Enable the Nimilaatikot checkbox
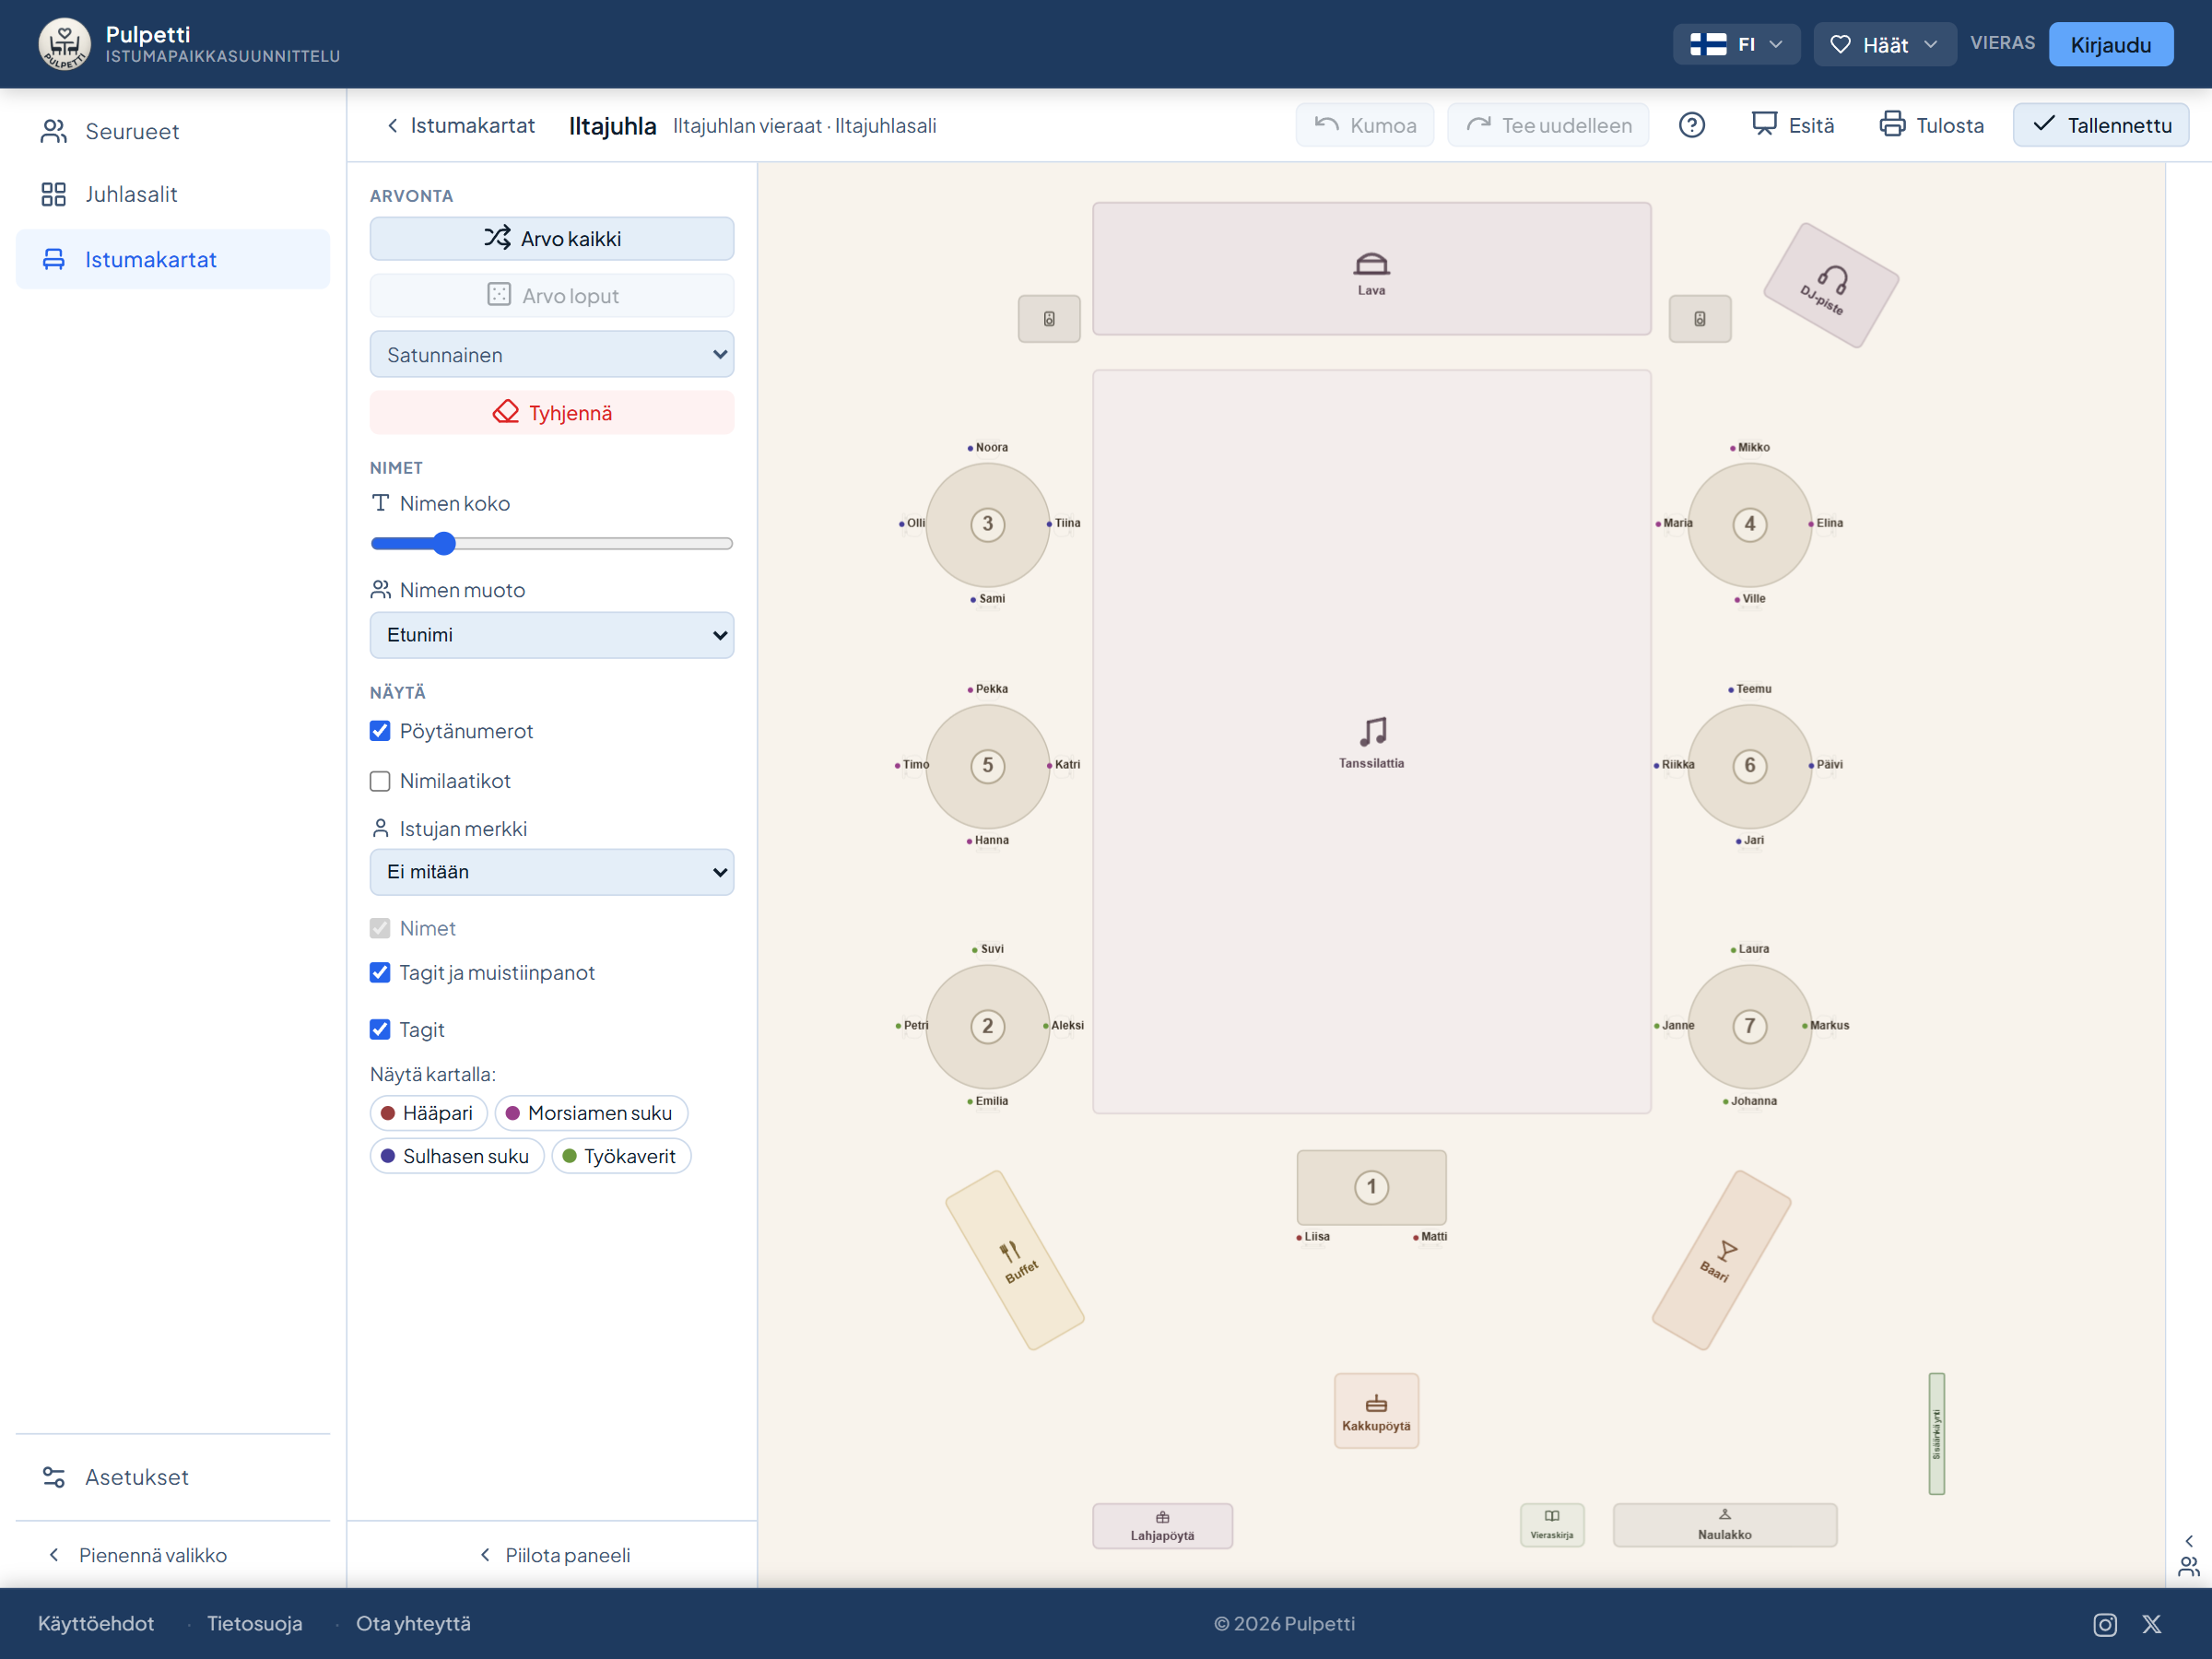The width and height of the screenshot is (2212, 1659). pos(380,781)
